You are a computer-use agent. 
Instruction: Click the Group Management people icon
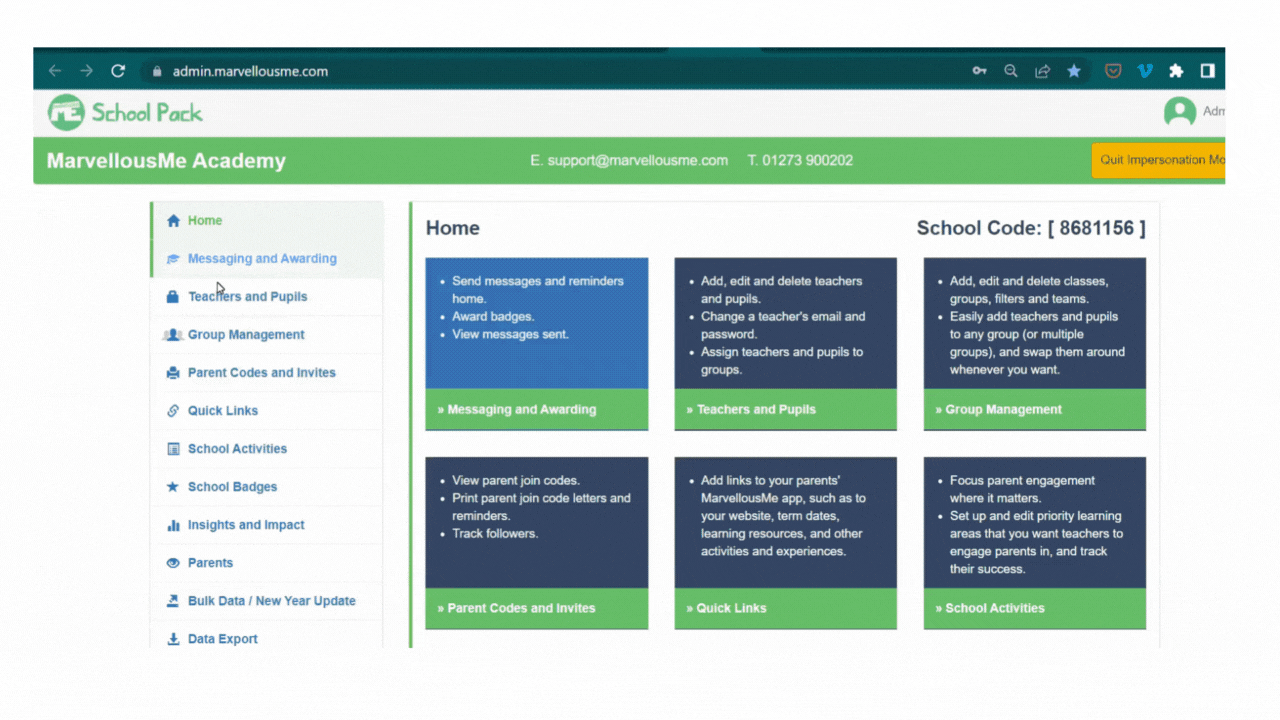click(x=172, y=335)
